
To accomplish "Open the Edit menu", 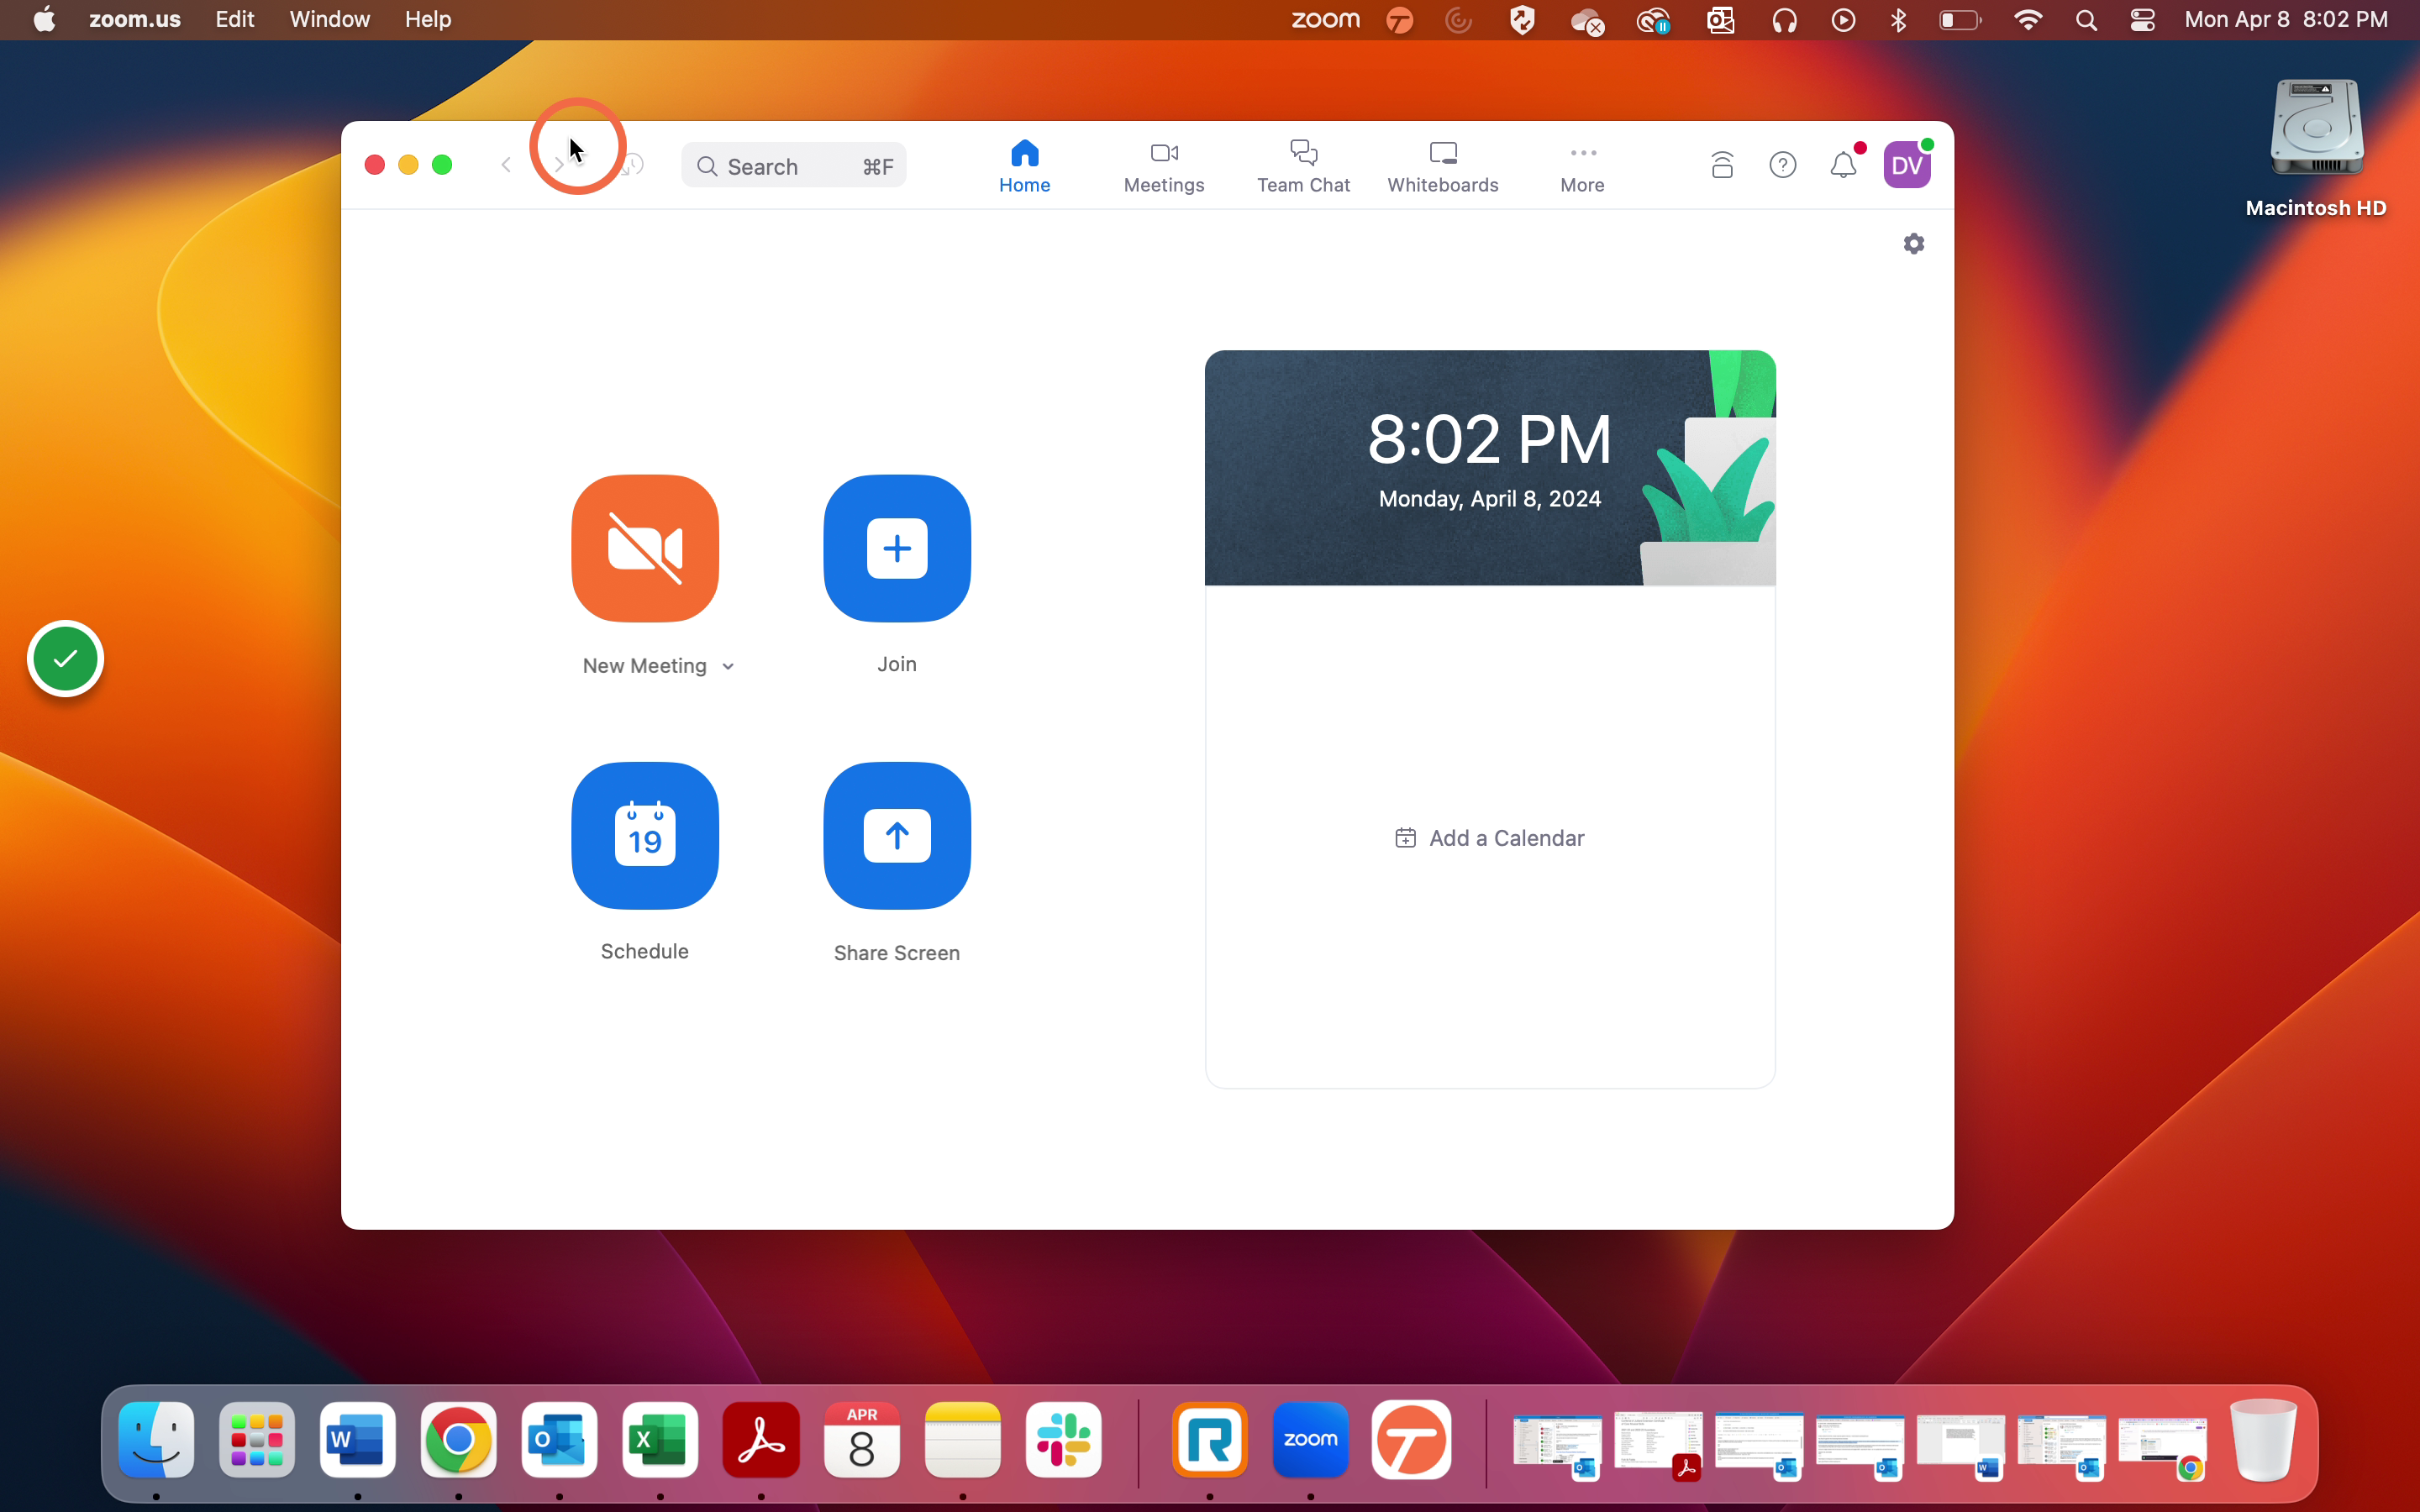I will click(235, 20).
